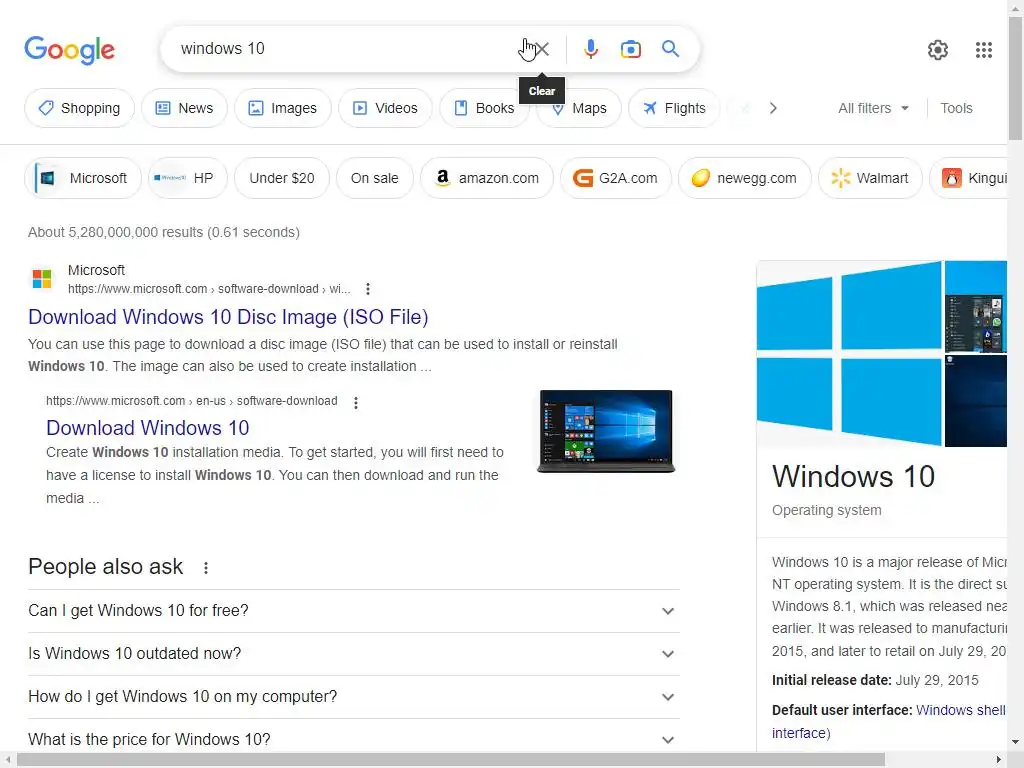Open the Download Windows 10 link

click(x=148, y=428)
